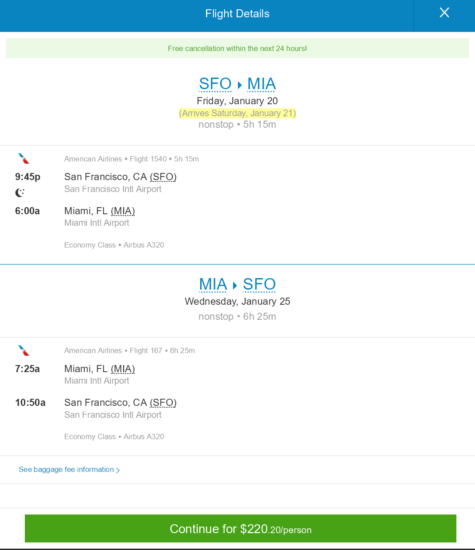Click the SFO code in return heading
This screenshot has height=550, width=475.
click(x=259, y=284)
